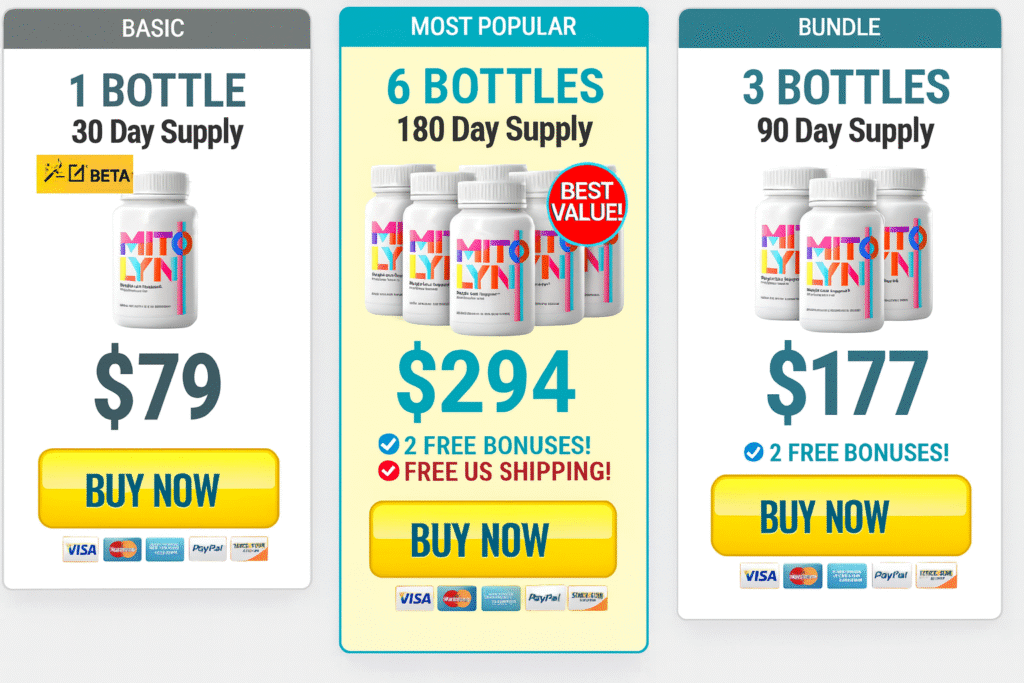Click the red BEST VALUE badge
The width and height of the screenshot is (1024, 683).
[x=586, y=203]
